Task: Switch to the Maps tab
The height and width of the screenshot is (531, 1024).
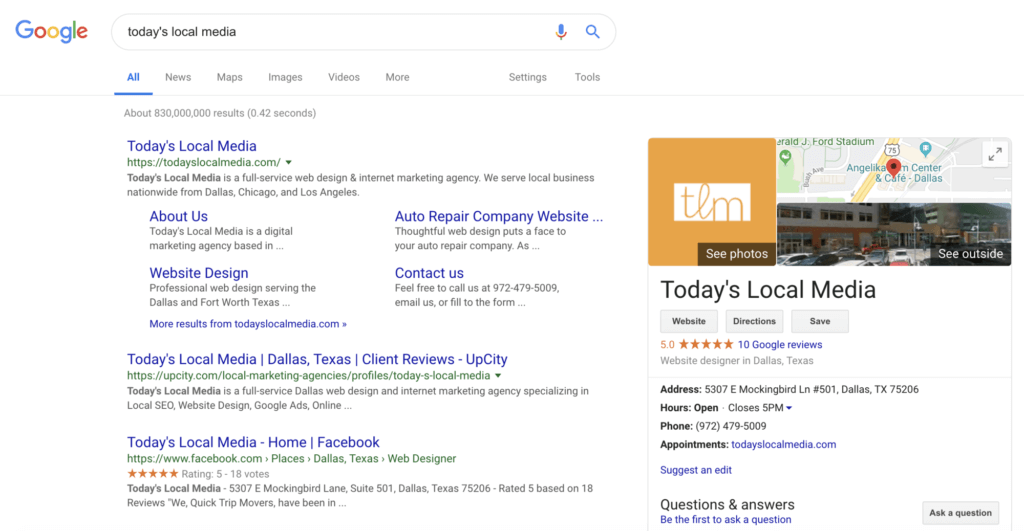Action: click(229, 77)
